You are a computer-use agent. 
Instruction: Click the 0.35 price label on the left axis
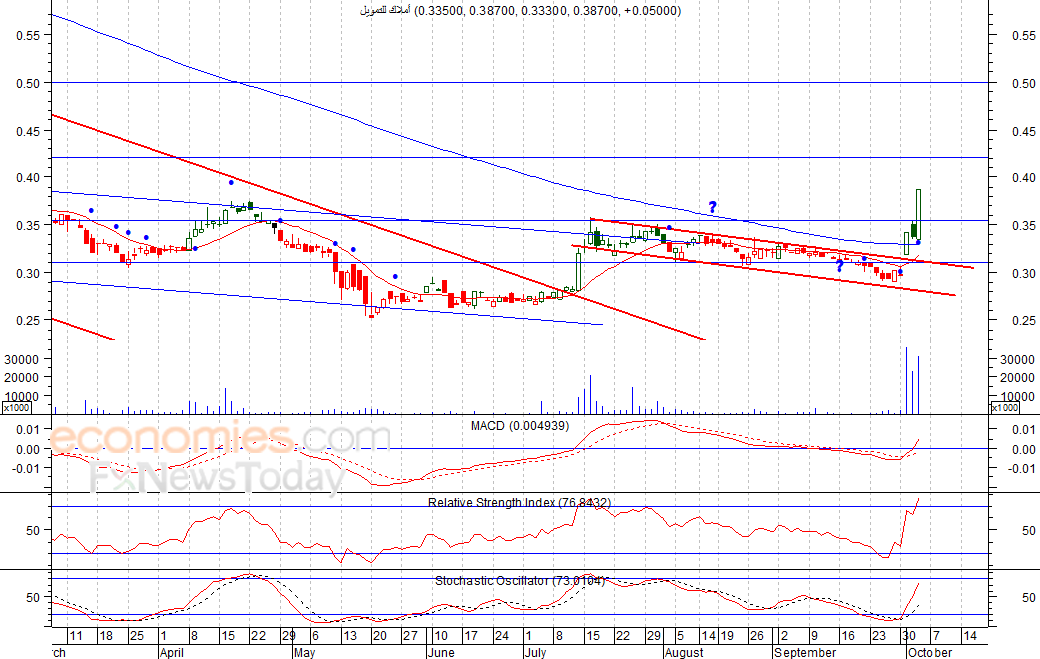[28, 226]
